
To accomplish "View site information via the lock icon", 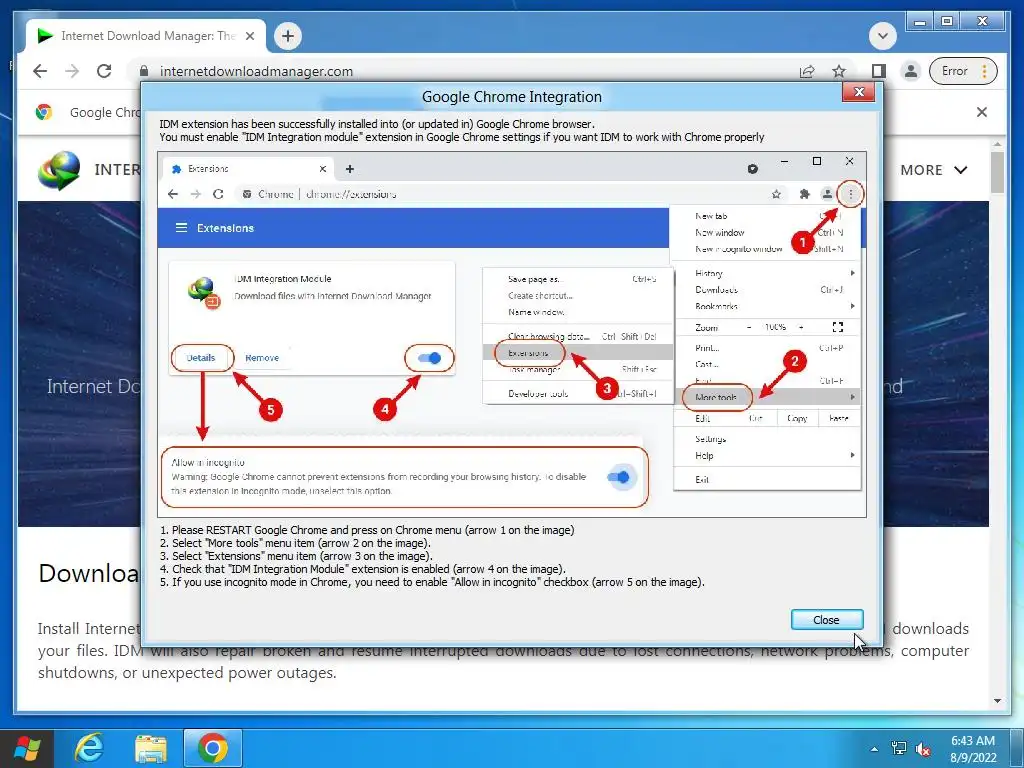I will click(144, 71).
